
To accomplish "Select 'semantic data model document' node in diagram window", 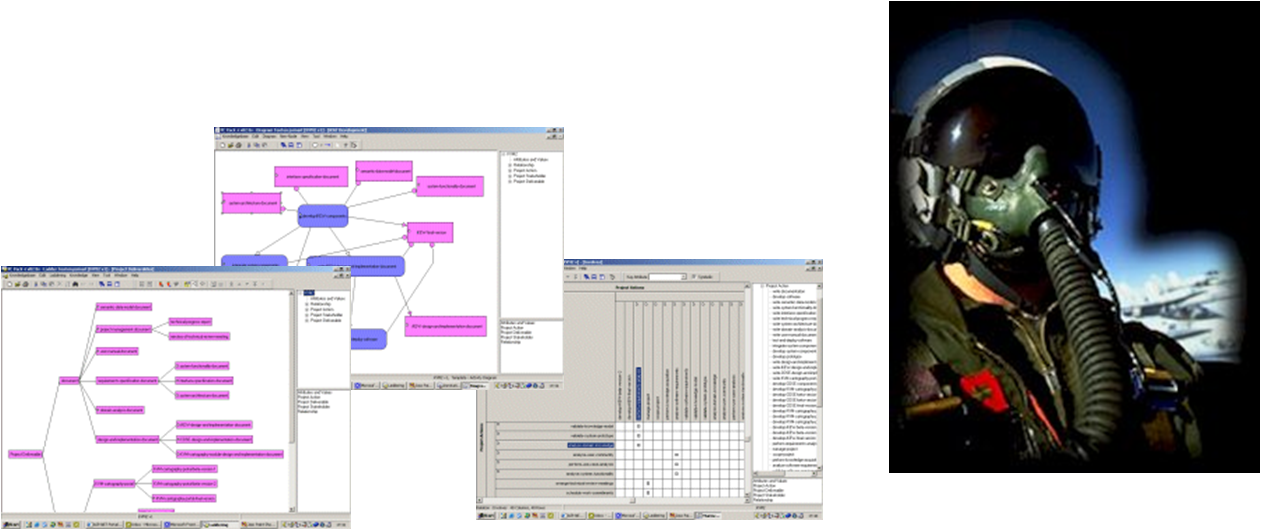I will 384,171.
